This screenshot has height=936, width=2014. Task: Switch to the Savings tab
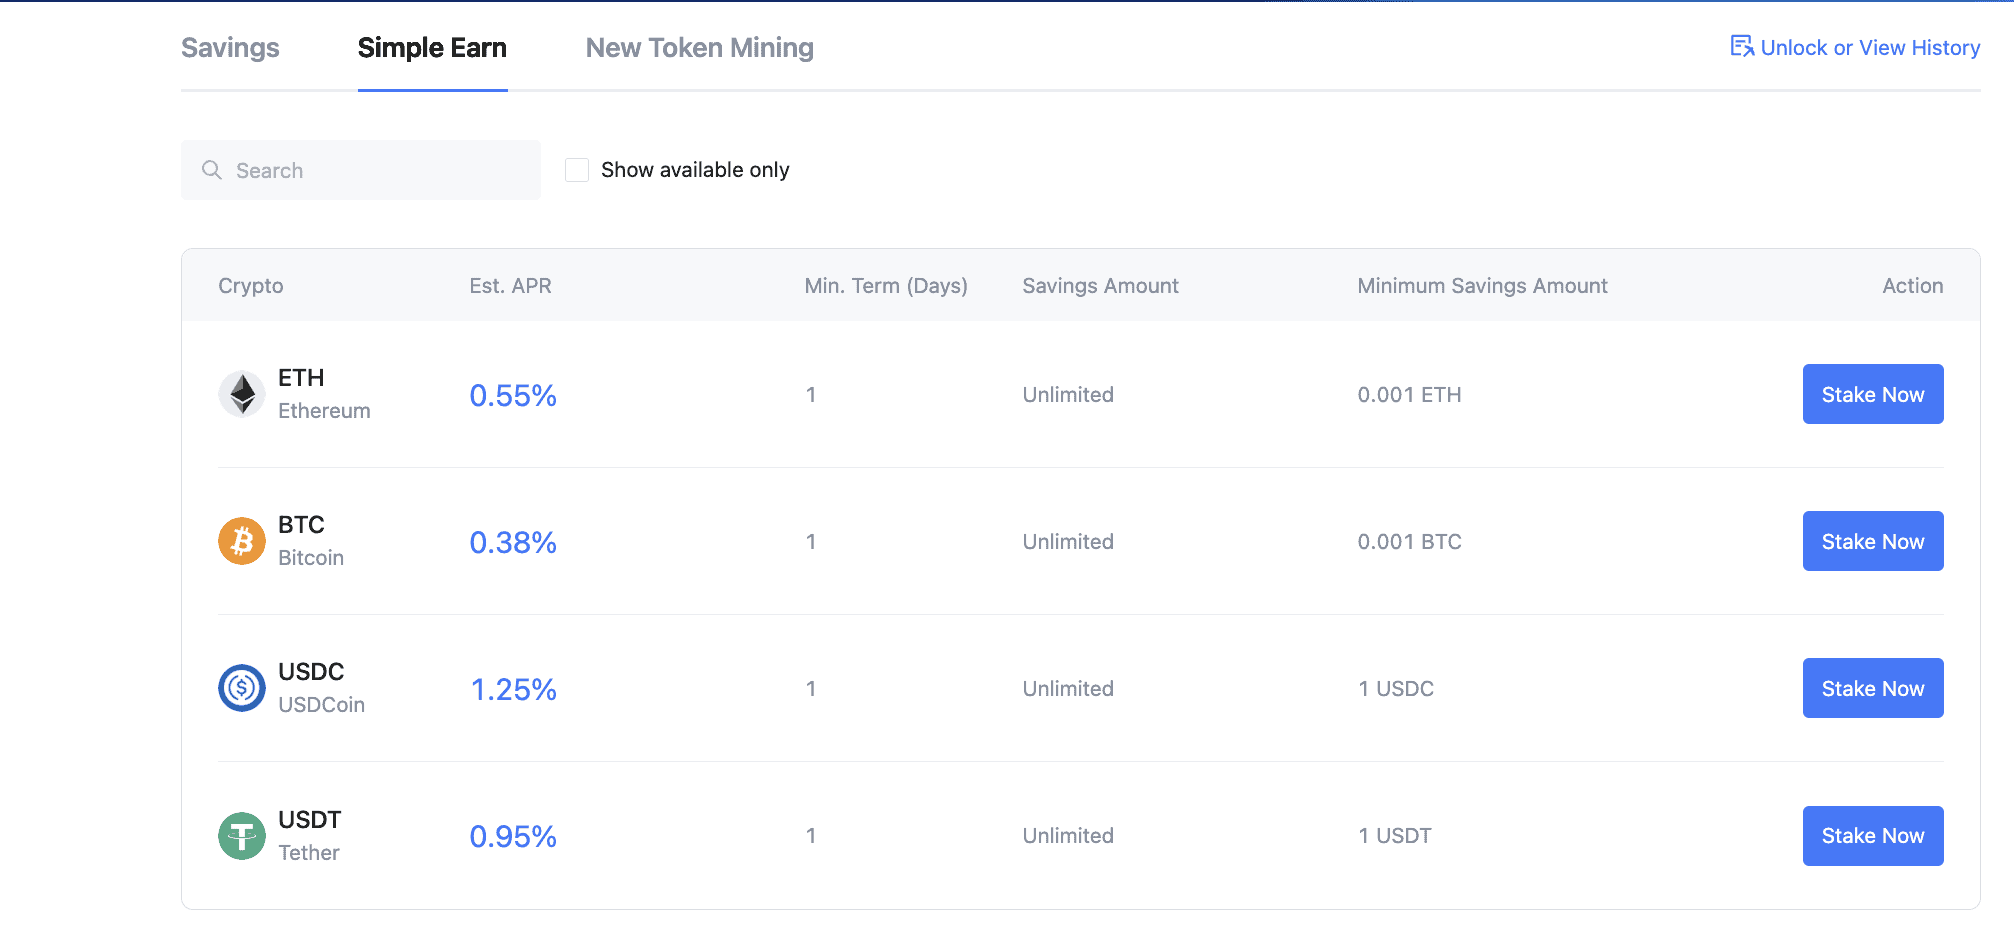coord(230,48)
